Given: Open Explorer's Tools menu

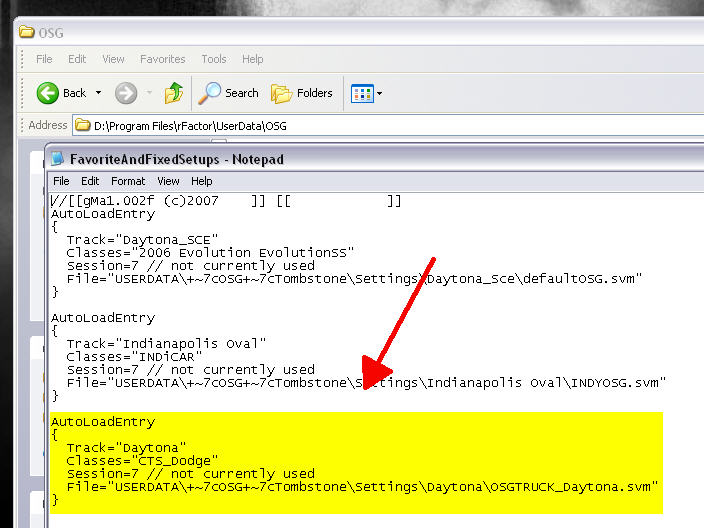Looking at the screenshot, I should point(214,59).
